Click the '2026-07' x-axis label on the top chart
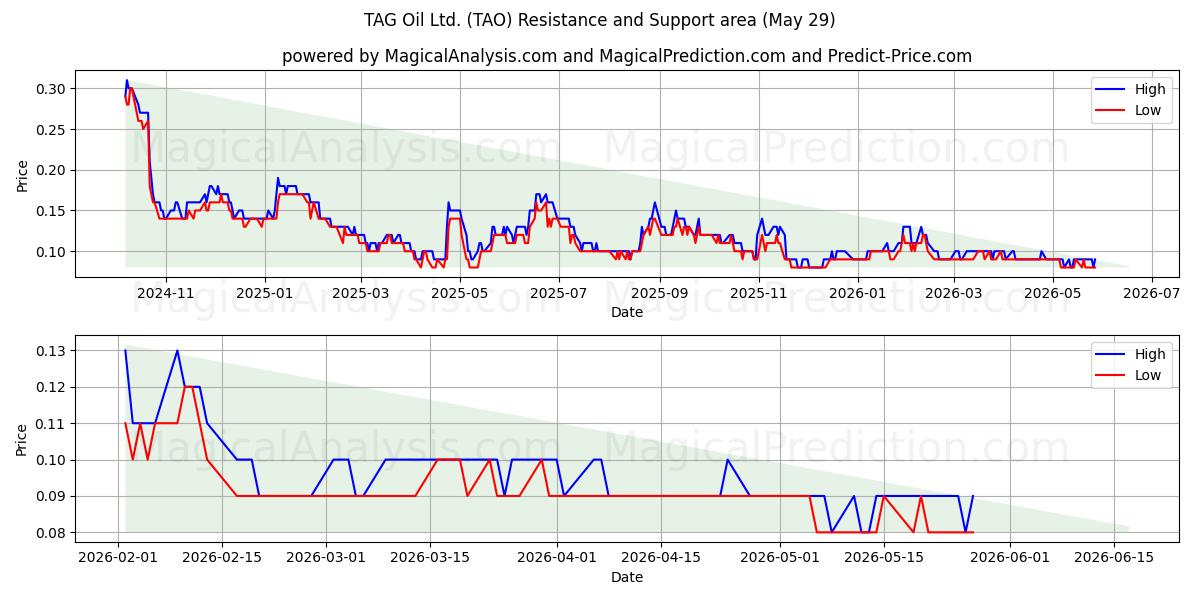The width and height of the screenshot is (1200, 600). point(1152,293)
